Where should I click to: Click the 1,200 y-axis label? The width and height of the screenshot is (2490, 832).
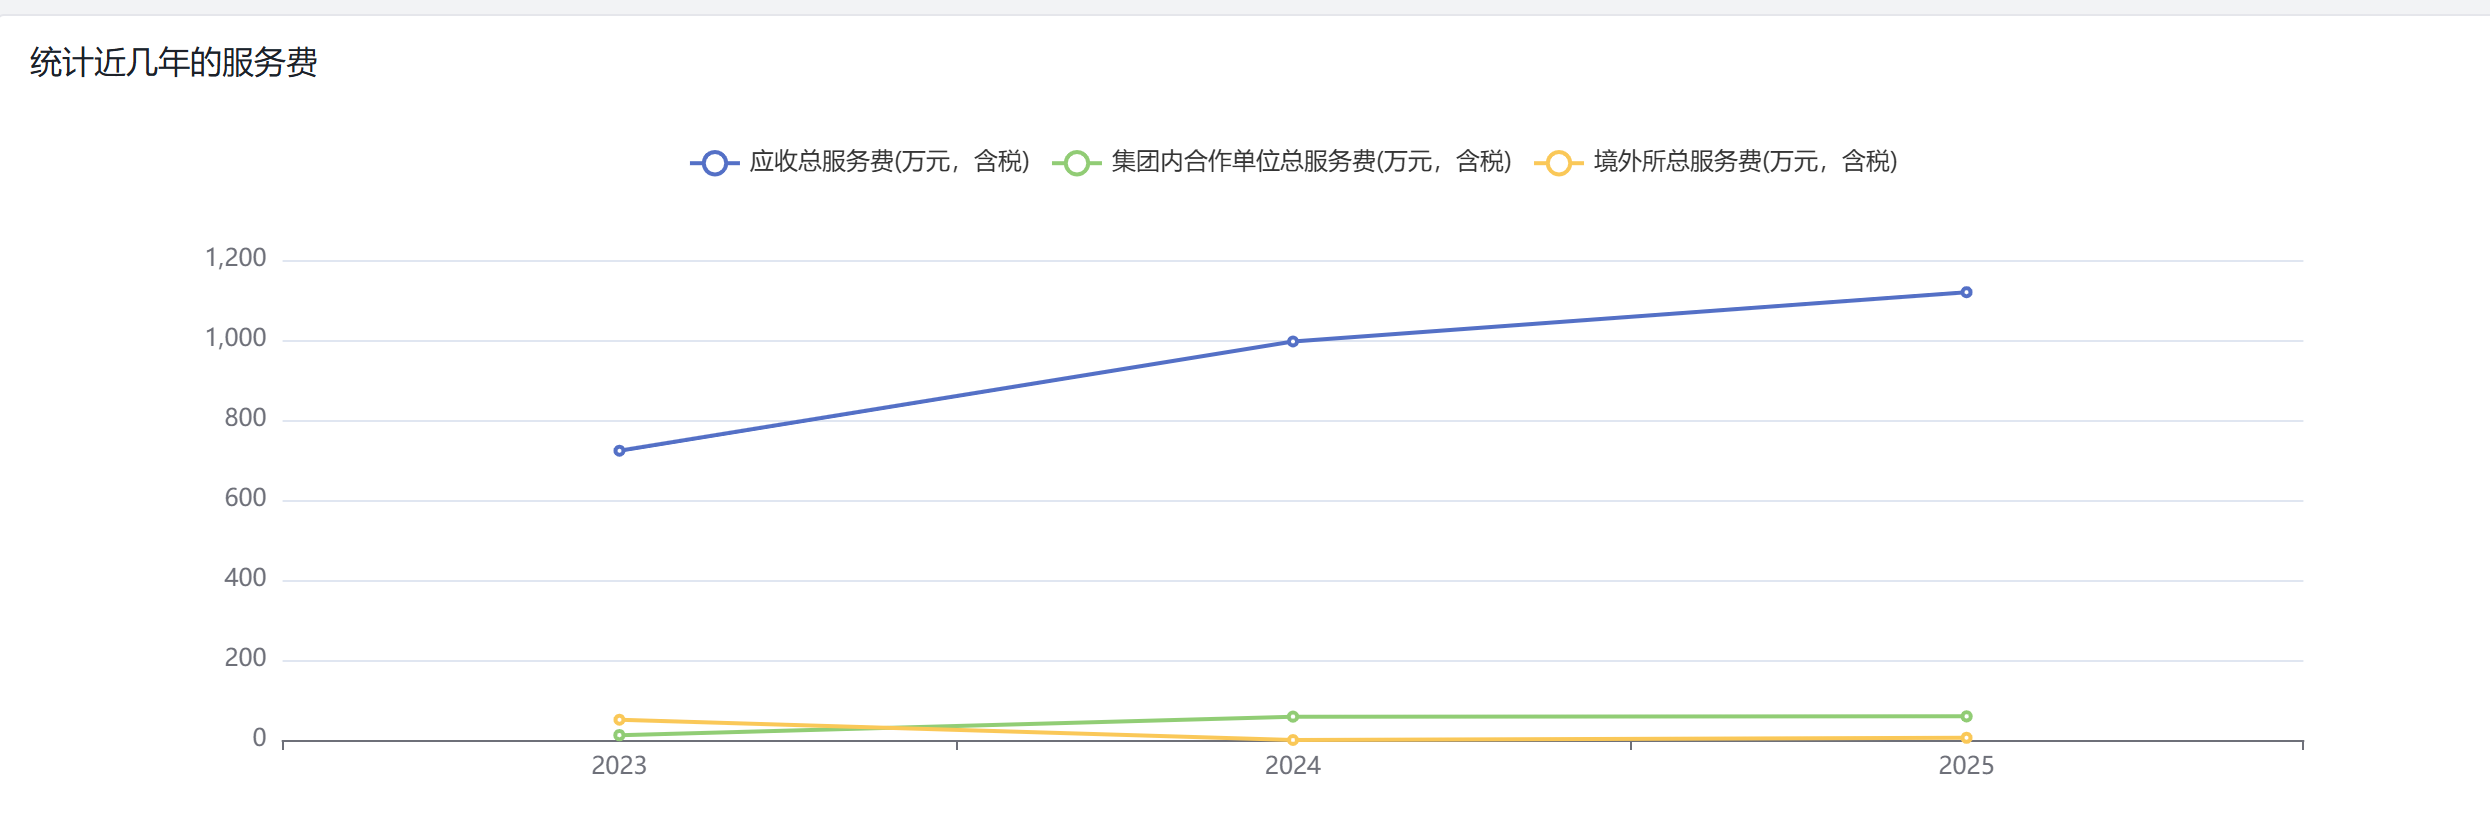tap(236, 258)
